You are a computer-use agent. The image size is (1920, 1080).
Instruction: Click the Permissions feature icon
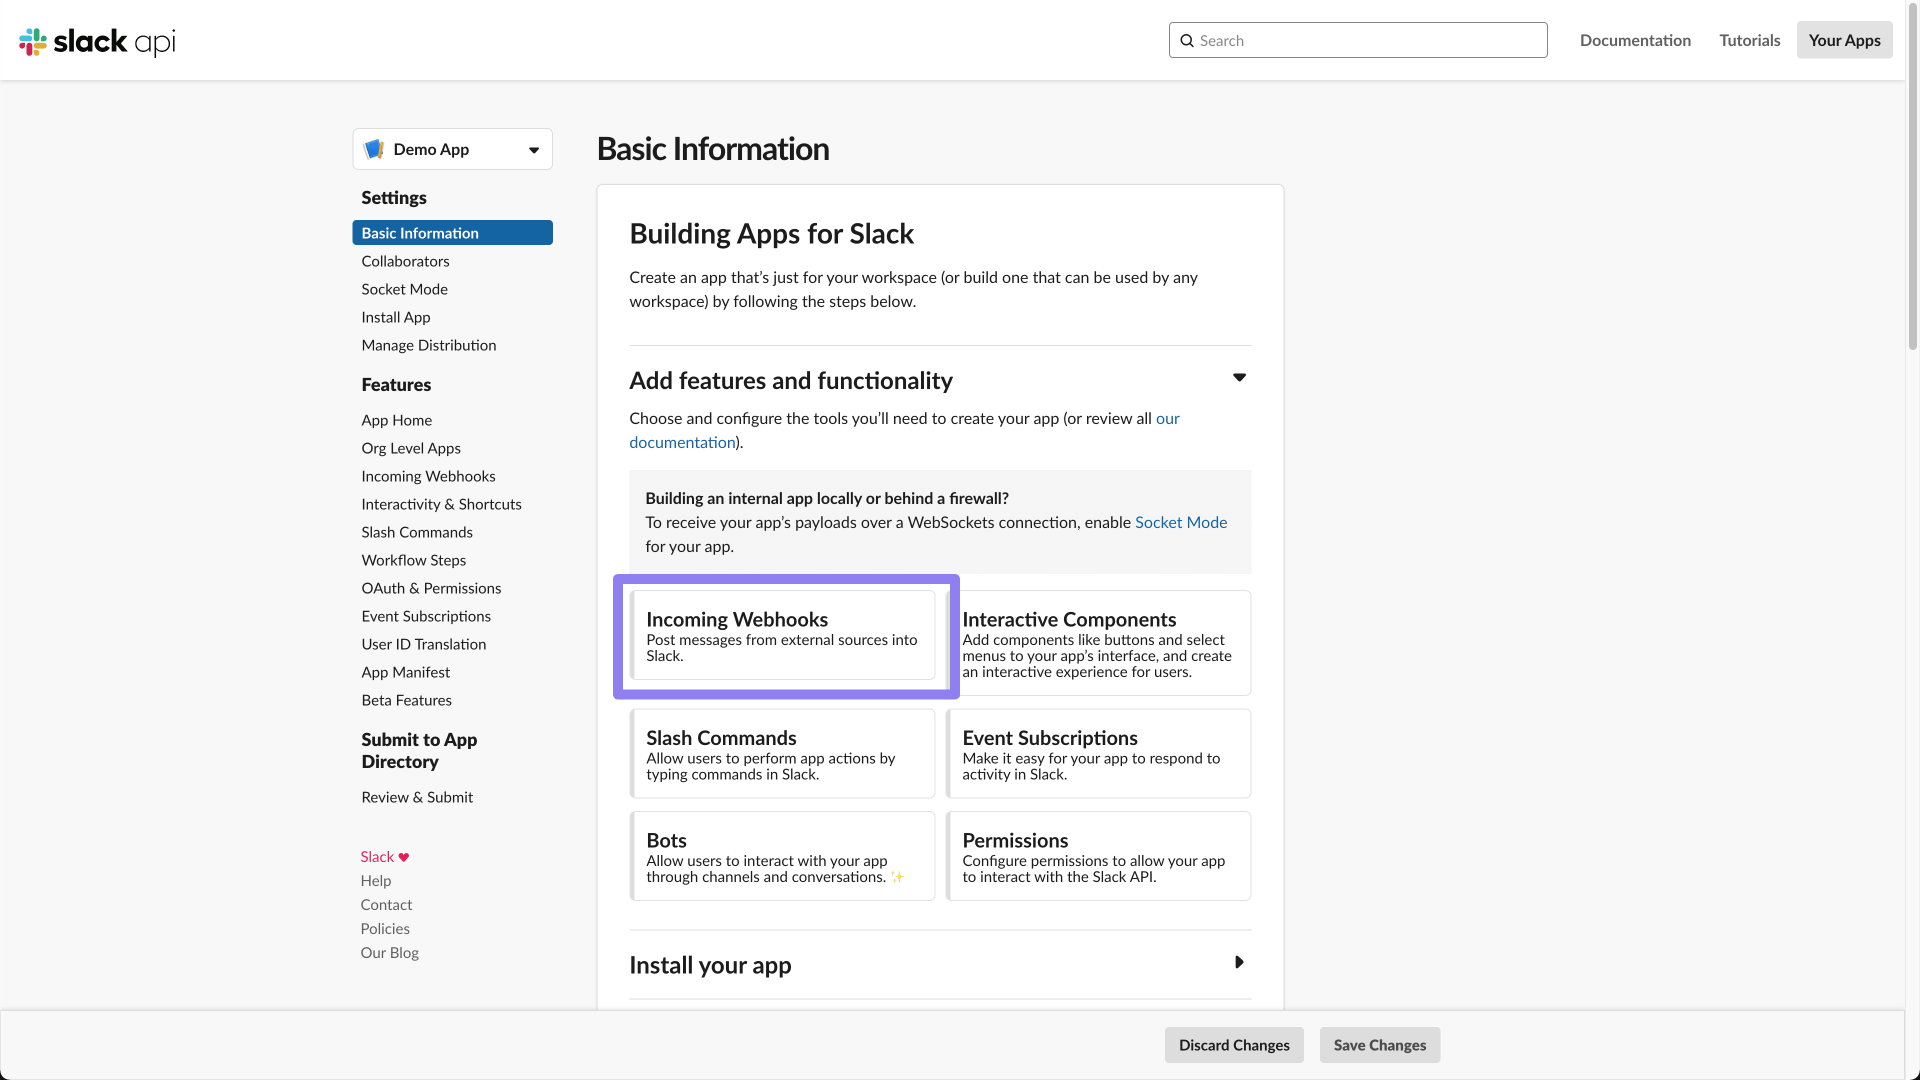[x=1098, y=856]
